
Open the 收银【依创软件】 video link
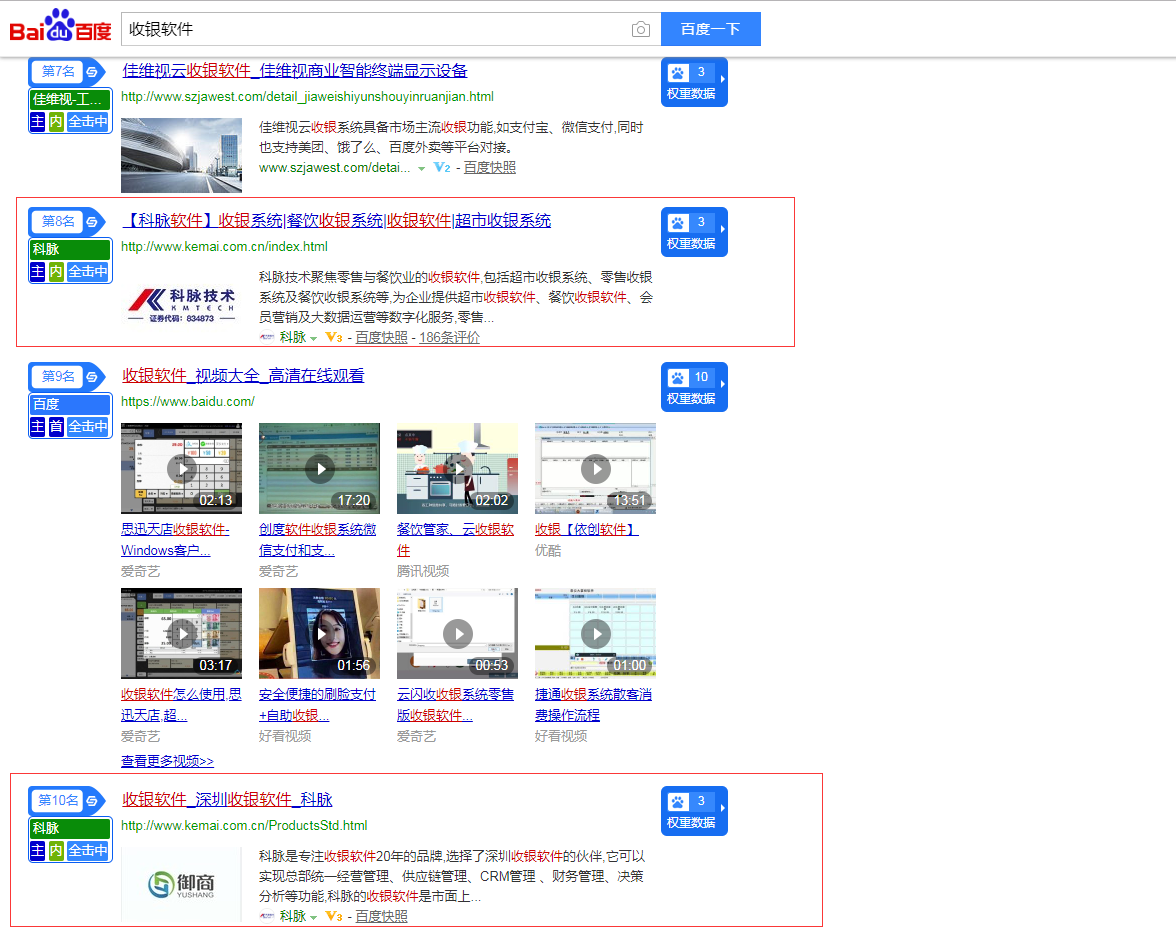[x=586, y=530]
